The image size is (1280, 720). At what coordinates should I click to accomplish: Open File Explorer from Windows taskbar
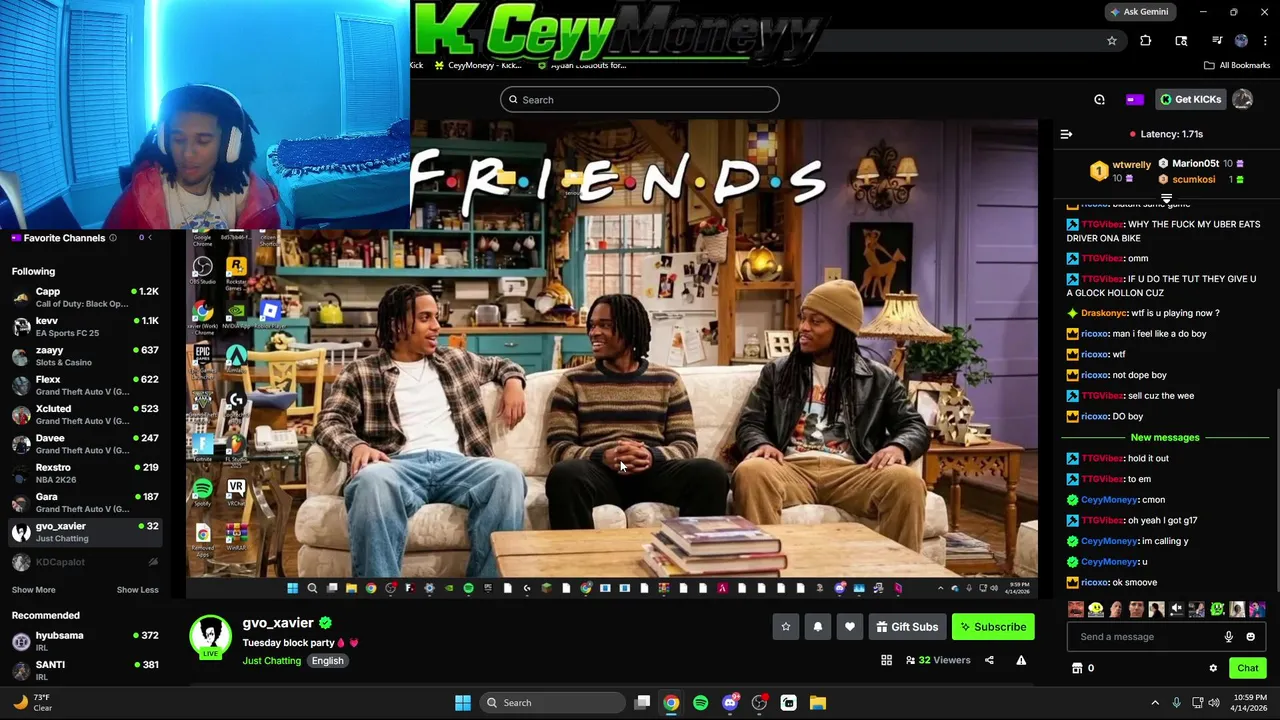[818, 703]
